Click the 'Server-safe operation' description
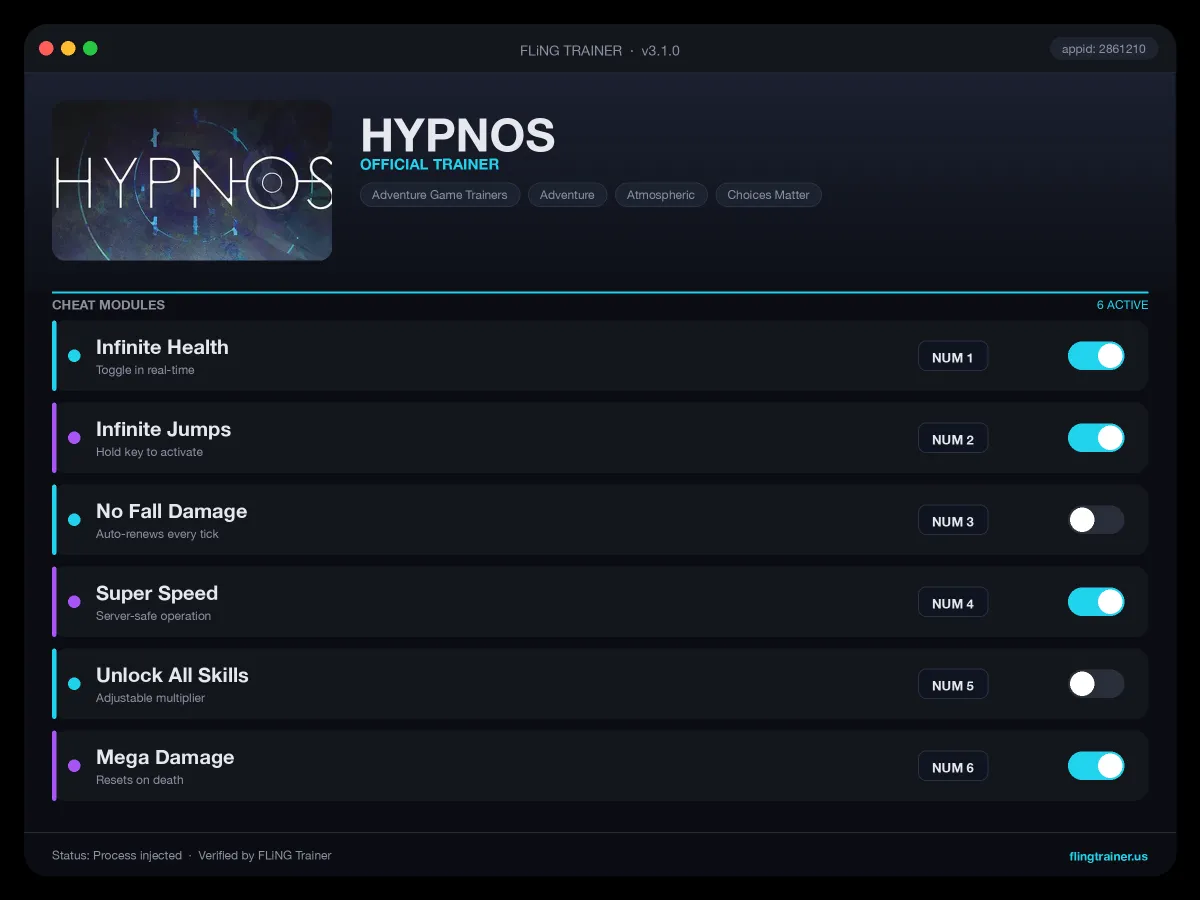The width and height of the screenshot is (1200, 900). [x=153, y=616]
